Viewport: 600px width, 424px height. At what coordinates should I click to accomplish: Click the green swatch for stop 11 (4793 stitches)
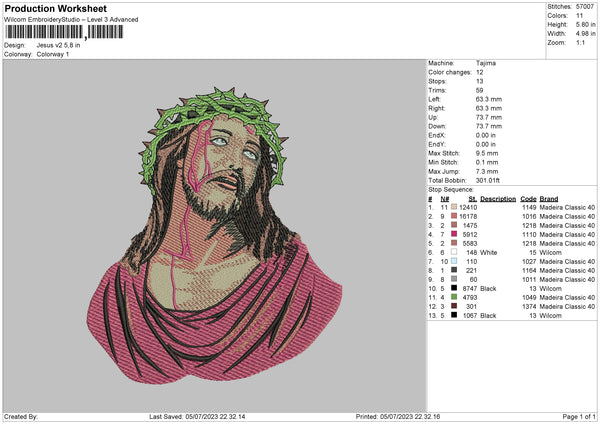tap(454, 297)
